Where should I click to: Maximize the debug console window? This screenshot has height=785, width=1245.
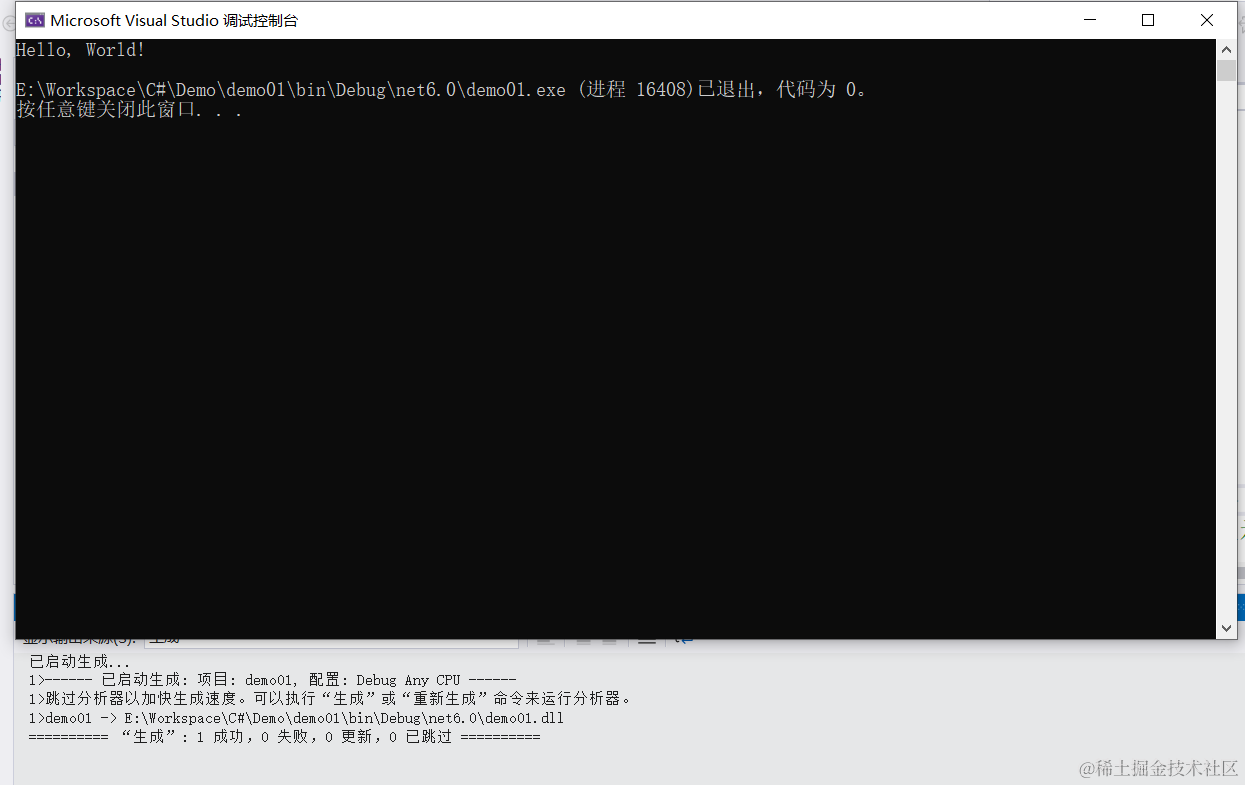click(1148, 20)
